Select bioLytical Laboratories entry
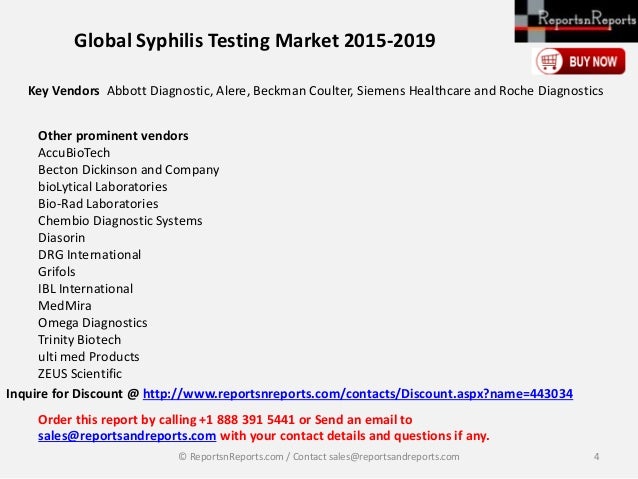 tap(103, 187)
